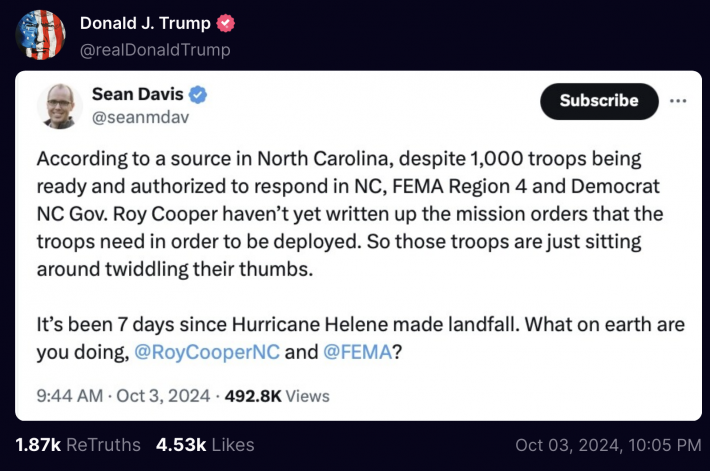Open the Sean Davis display name
710x471 pixels.
point(135,94)
